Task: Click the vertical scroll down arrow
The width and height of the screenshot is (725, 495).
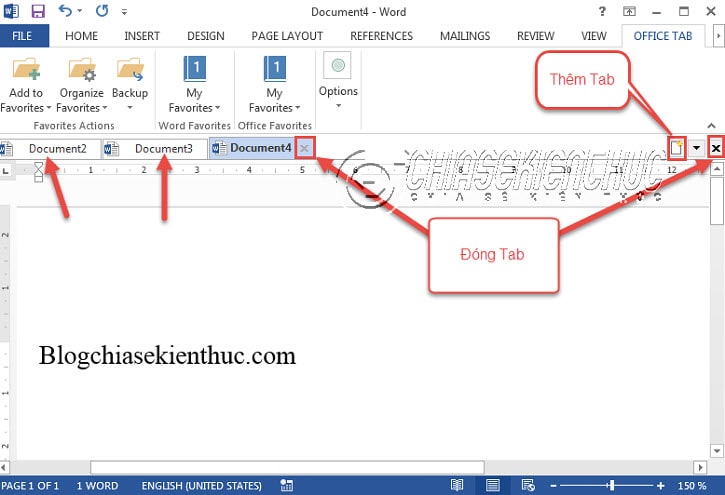Action: point(717,451)
